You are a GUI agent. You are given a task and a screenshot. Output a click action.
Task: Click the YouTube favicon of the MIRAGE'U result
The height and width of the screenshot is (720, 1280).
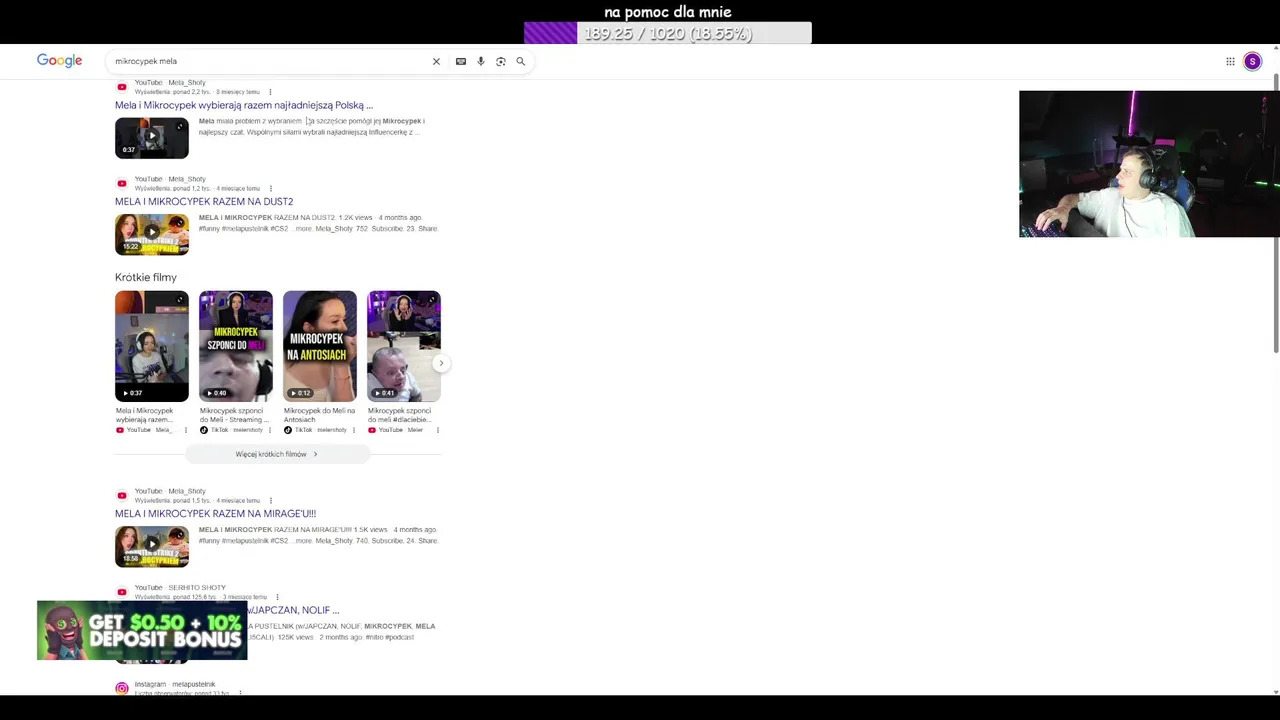pyautogui.click(x=122, y=495)
